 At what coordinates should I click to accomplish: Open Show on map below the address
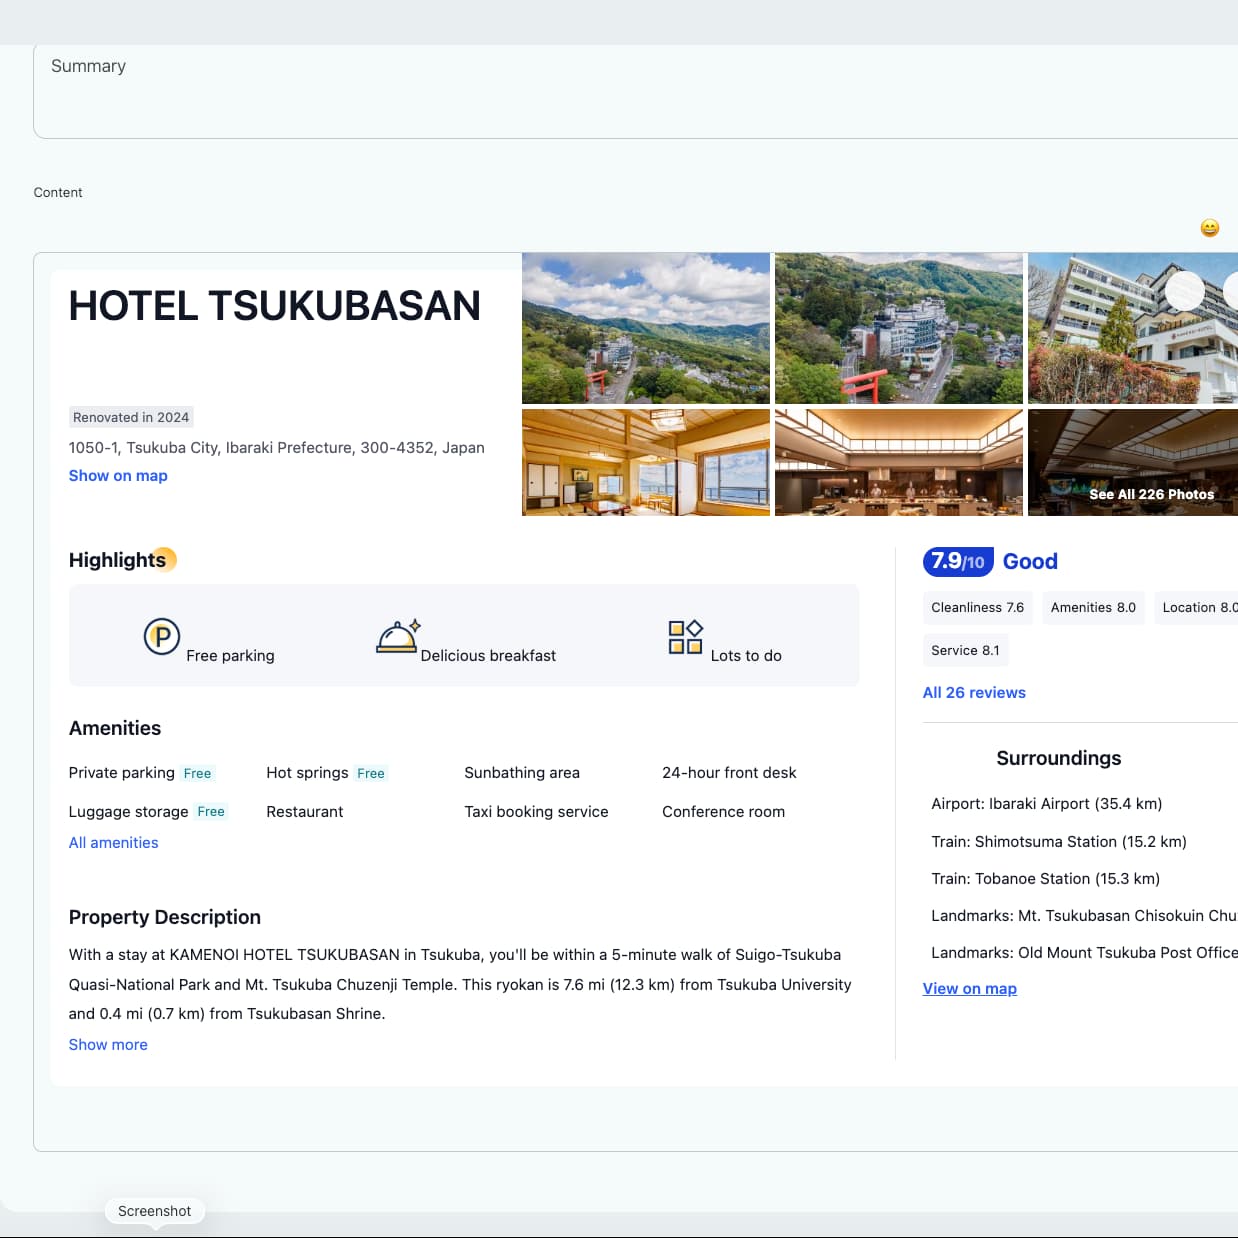click(x=118, y=475)
